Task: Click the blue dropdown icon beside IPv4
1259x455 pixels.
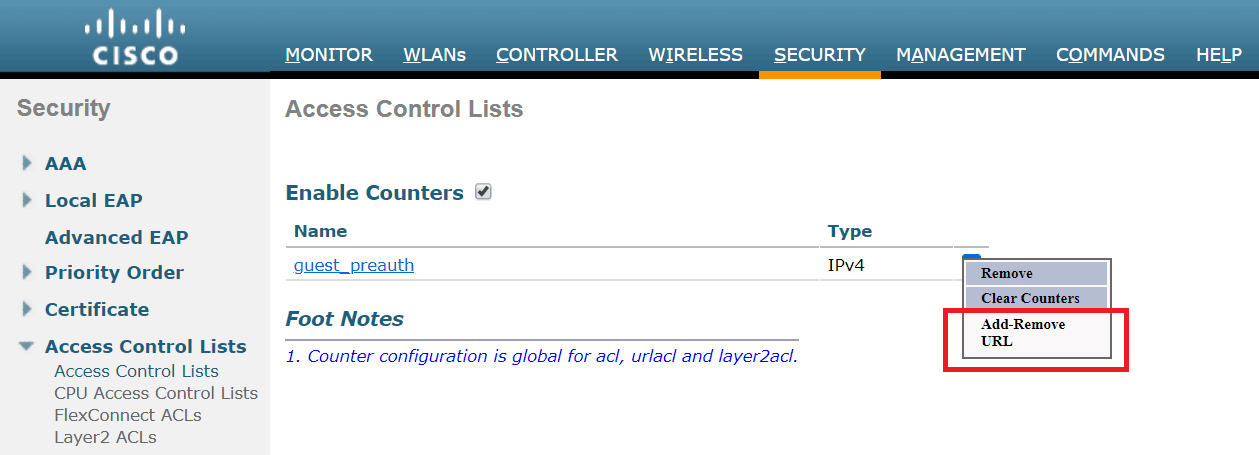Action: click(x=971, y=258)
